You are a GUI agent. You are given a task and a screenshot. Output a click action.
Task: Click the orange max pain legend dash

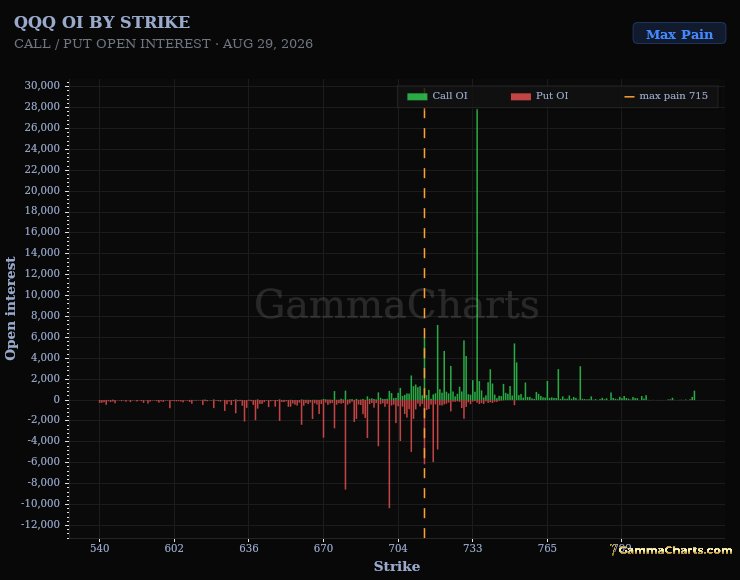click(x=629, y=97)
